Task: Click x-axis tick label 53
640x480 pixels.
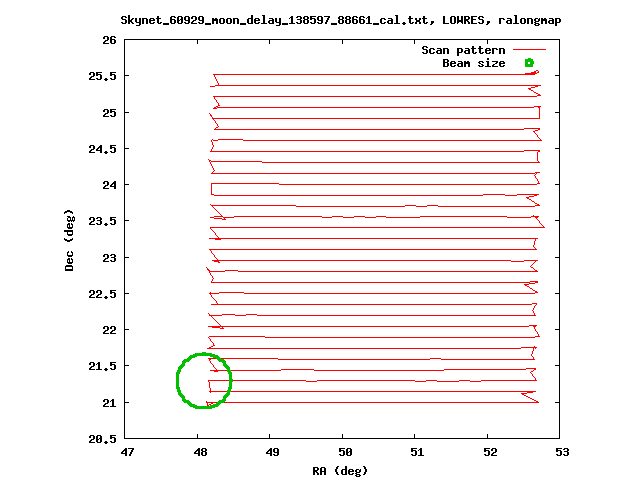Action: click(562, 452)
